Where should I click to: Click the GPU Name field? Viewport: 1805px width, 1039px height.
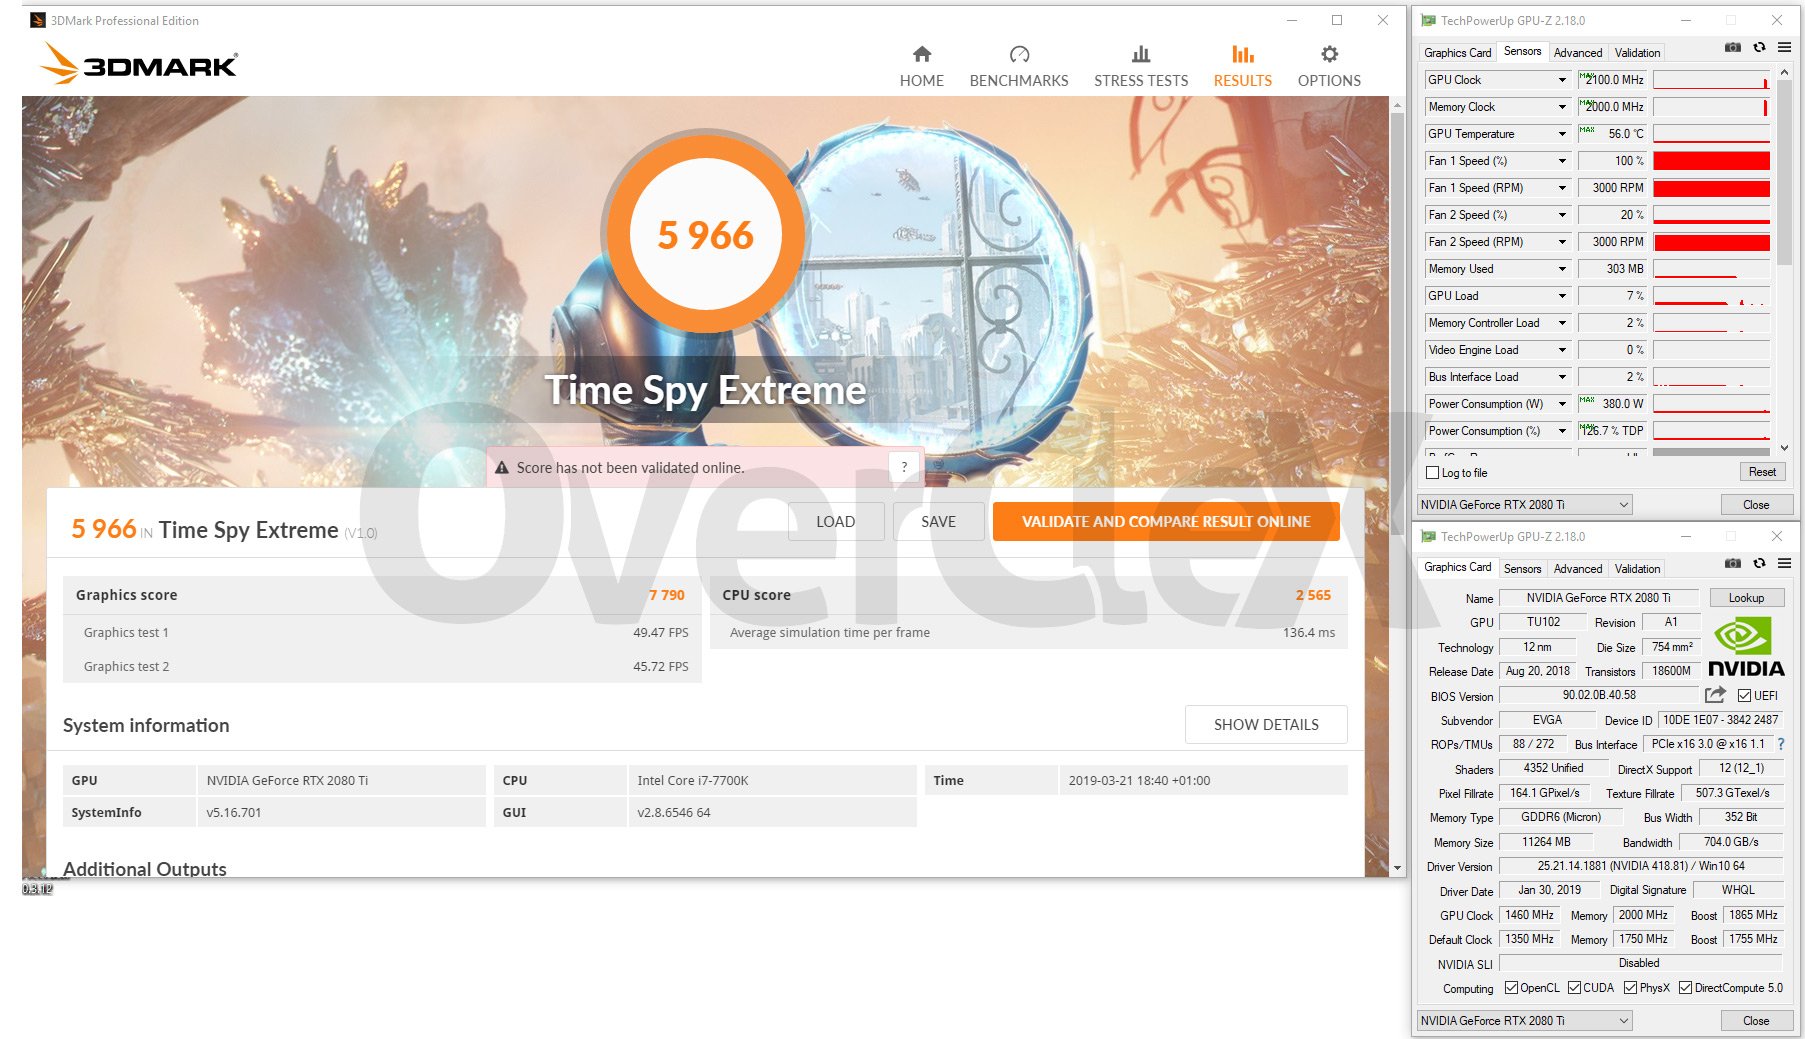pos(1598,597)
